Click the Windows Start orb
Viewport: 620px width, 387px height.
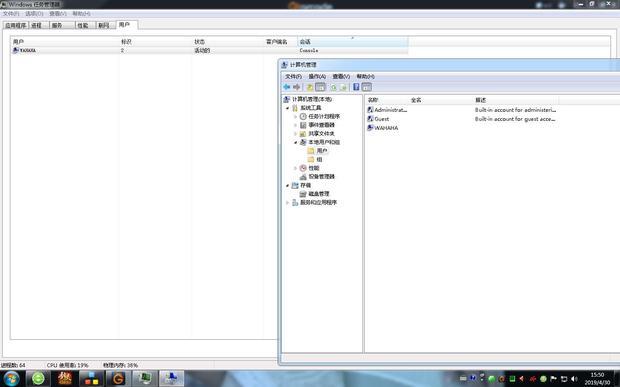(x=11, y=378)
